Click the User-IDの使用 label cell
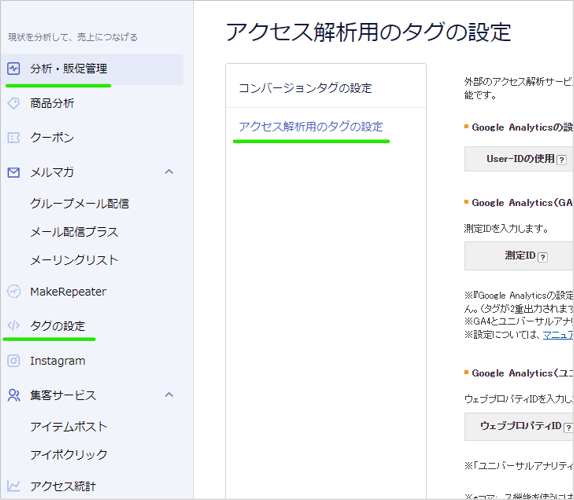 pyautogui.click(x=519, y=159)
